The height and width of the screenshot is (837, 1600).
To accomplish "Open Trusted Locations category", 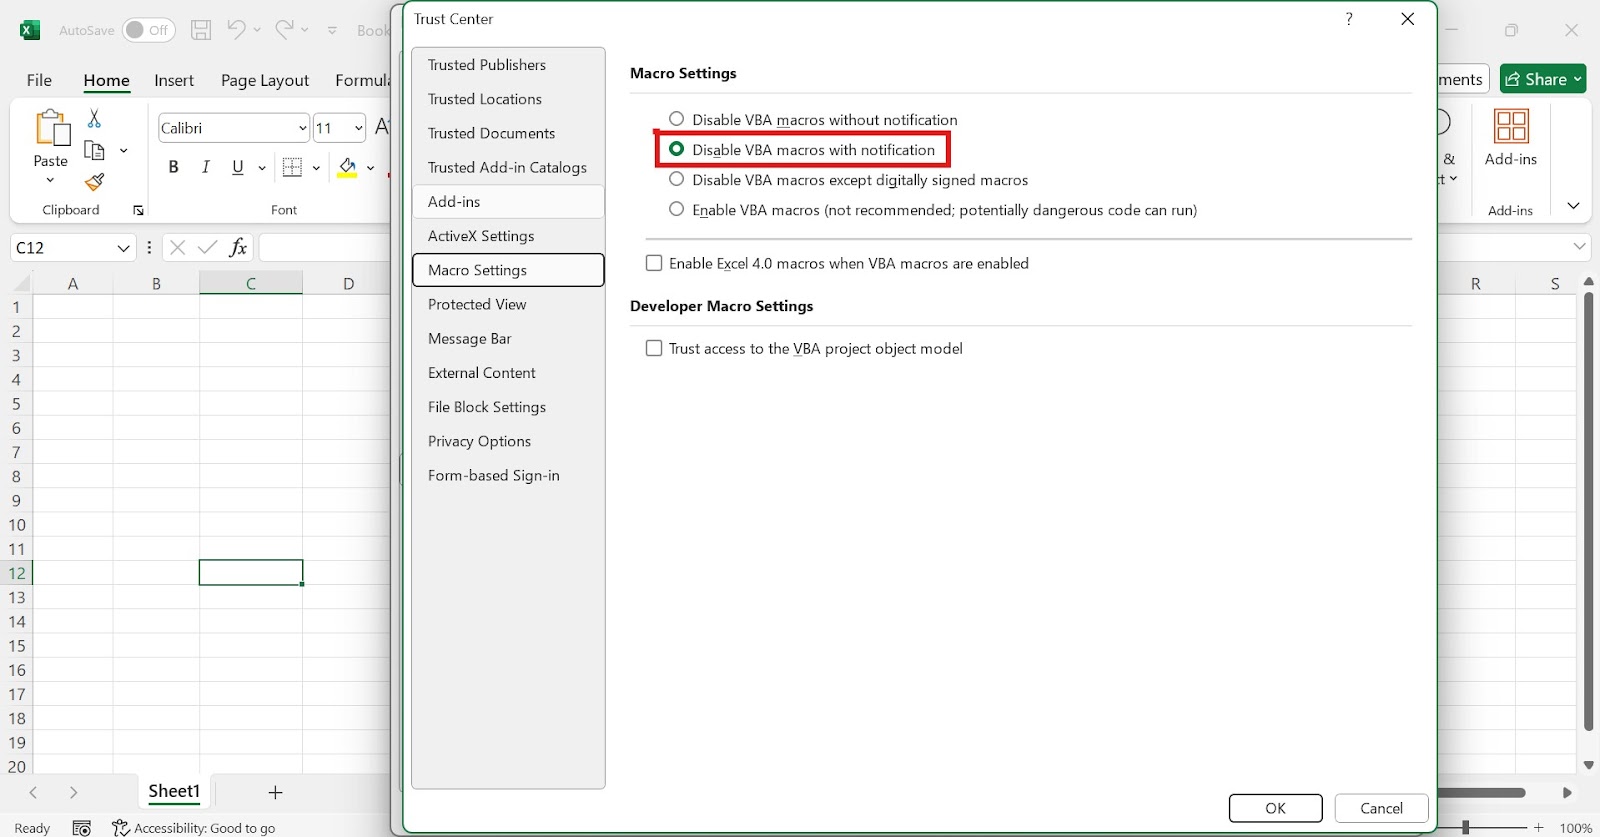I will [508, 99].
